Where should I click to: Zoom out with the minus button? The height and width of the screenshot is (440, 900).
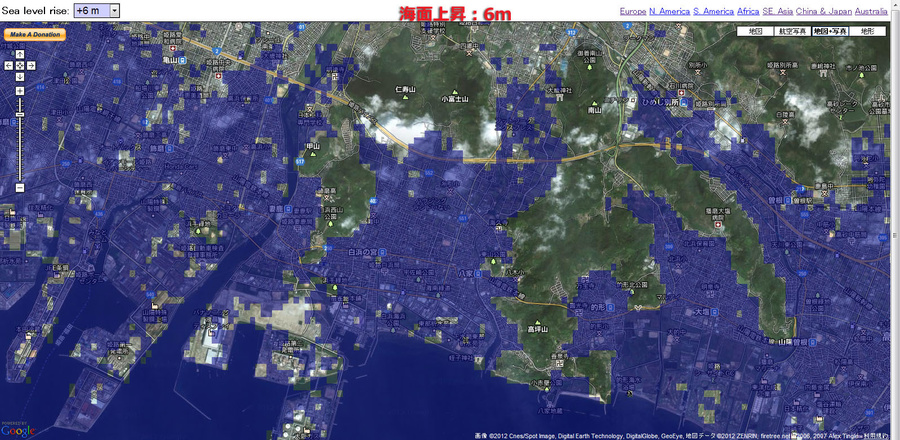coord(19,187)
